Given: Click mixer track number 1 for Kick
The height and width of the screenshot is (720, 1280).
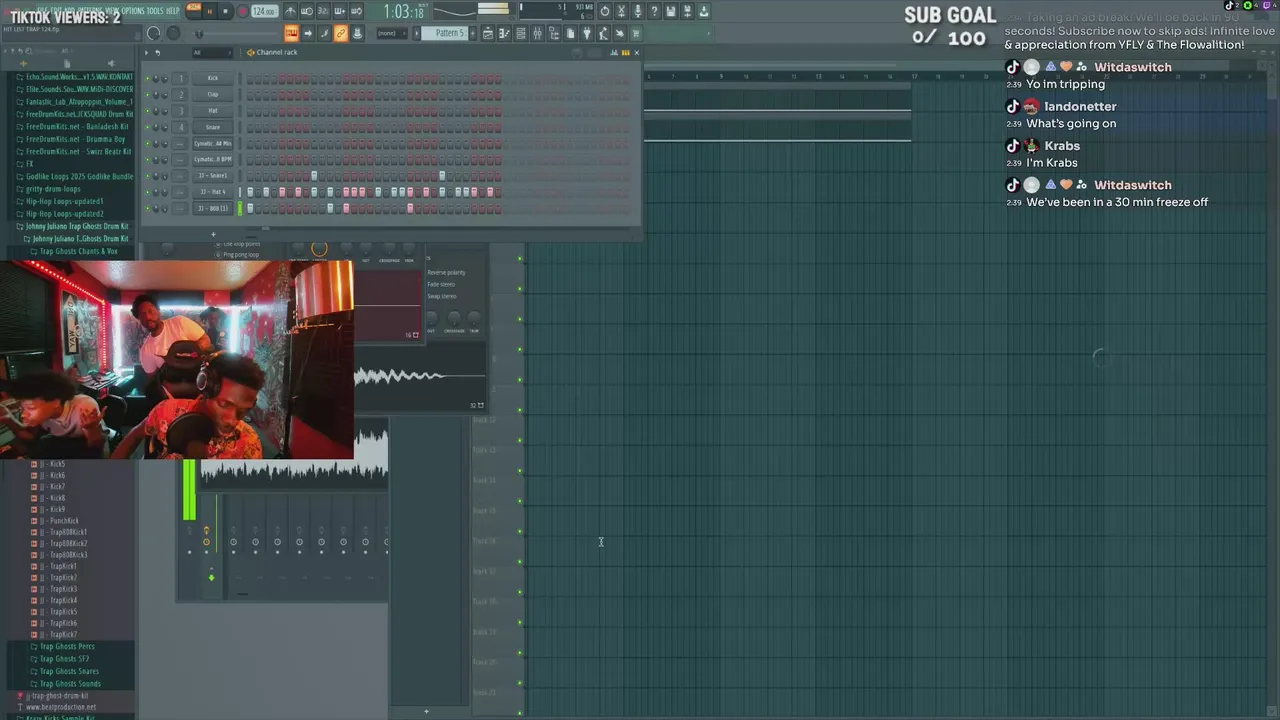Looking at the screenshot, I should tap(181, 78).
